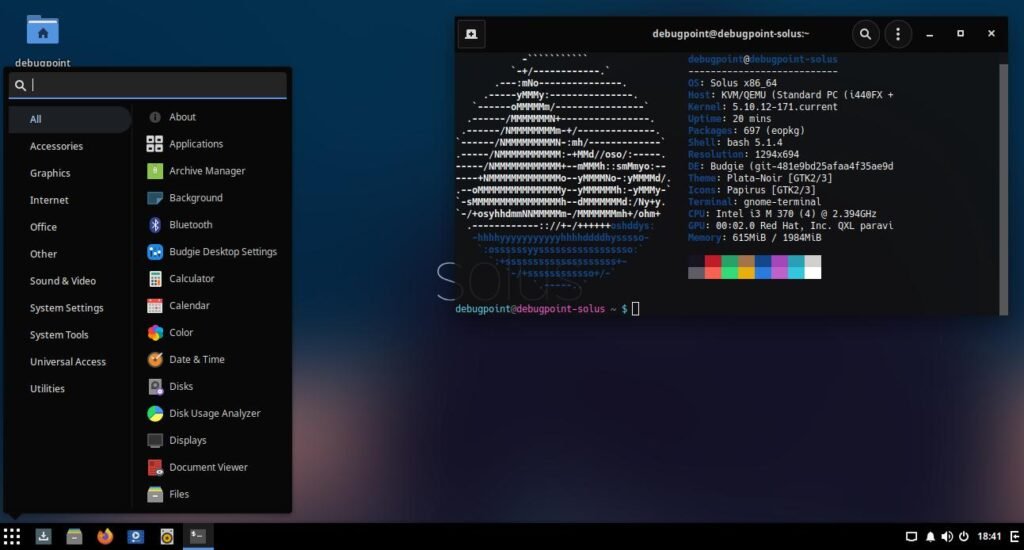Select the System Settings category

(x=70, y=308)
